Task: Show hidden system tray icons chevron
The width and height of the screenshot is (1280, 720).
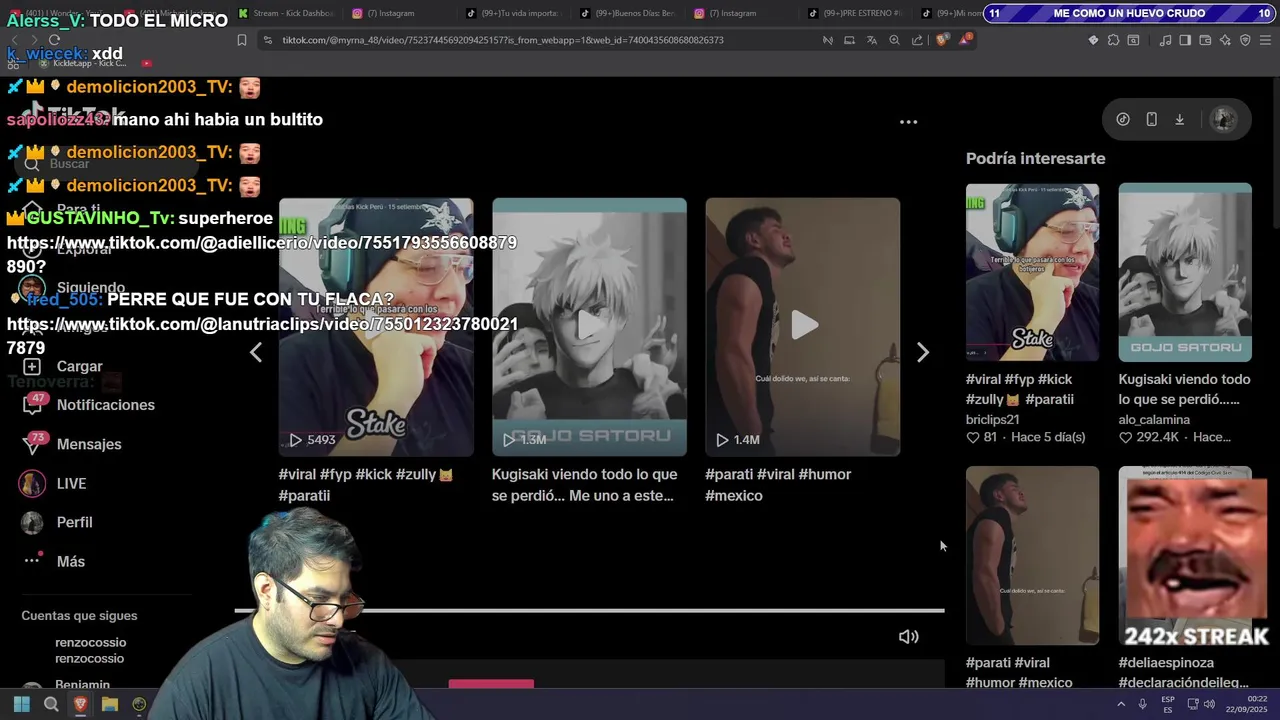Action: tap(1120, 704)
